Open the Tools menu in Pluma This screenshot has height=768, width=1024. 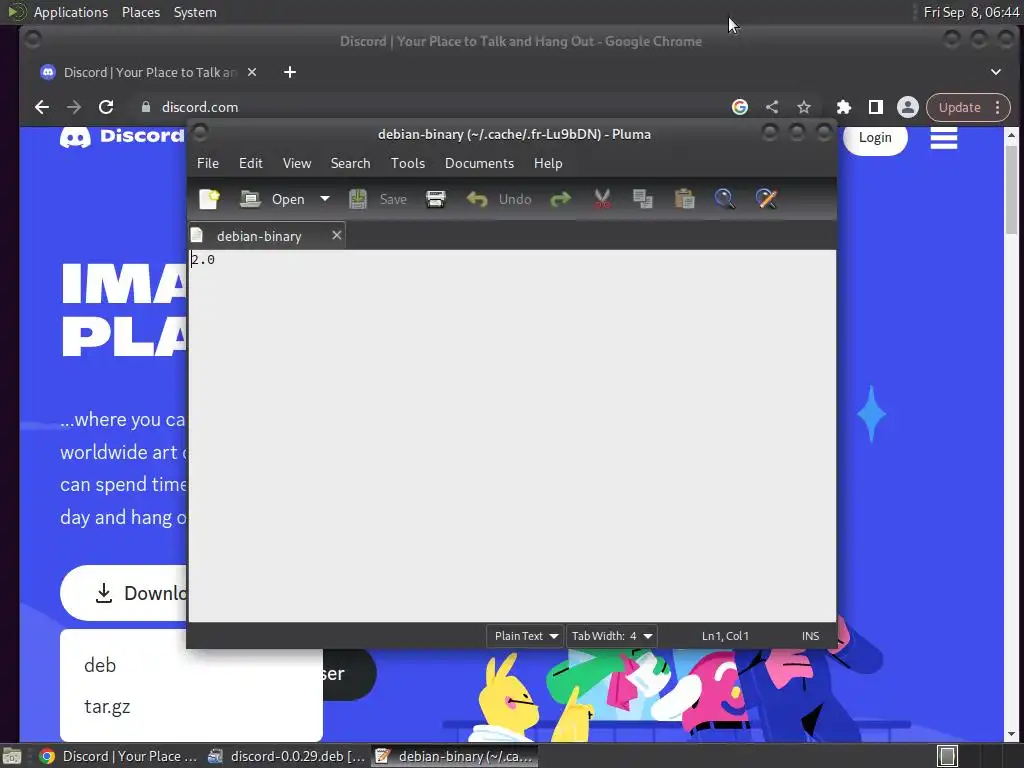[408, 163]
